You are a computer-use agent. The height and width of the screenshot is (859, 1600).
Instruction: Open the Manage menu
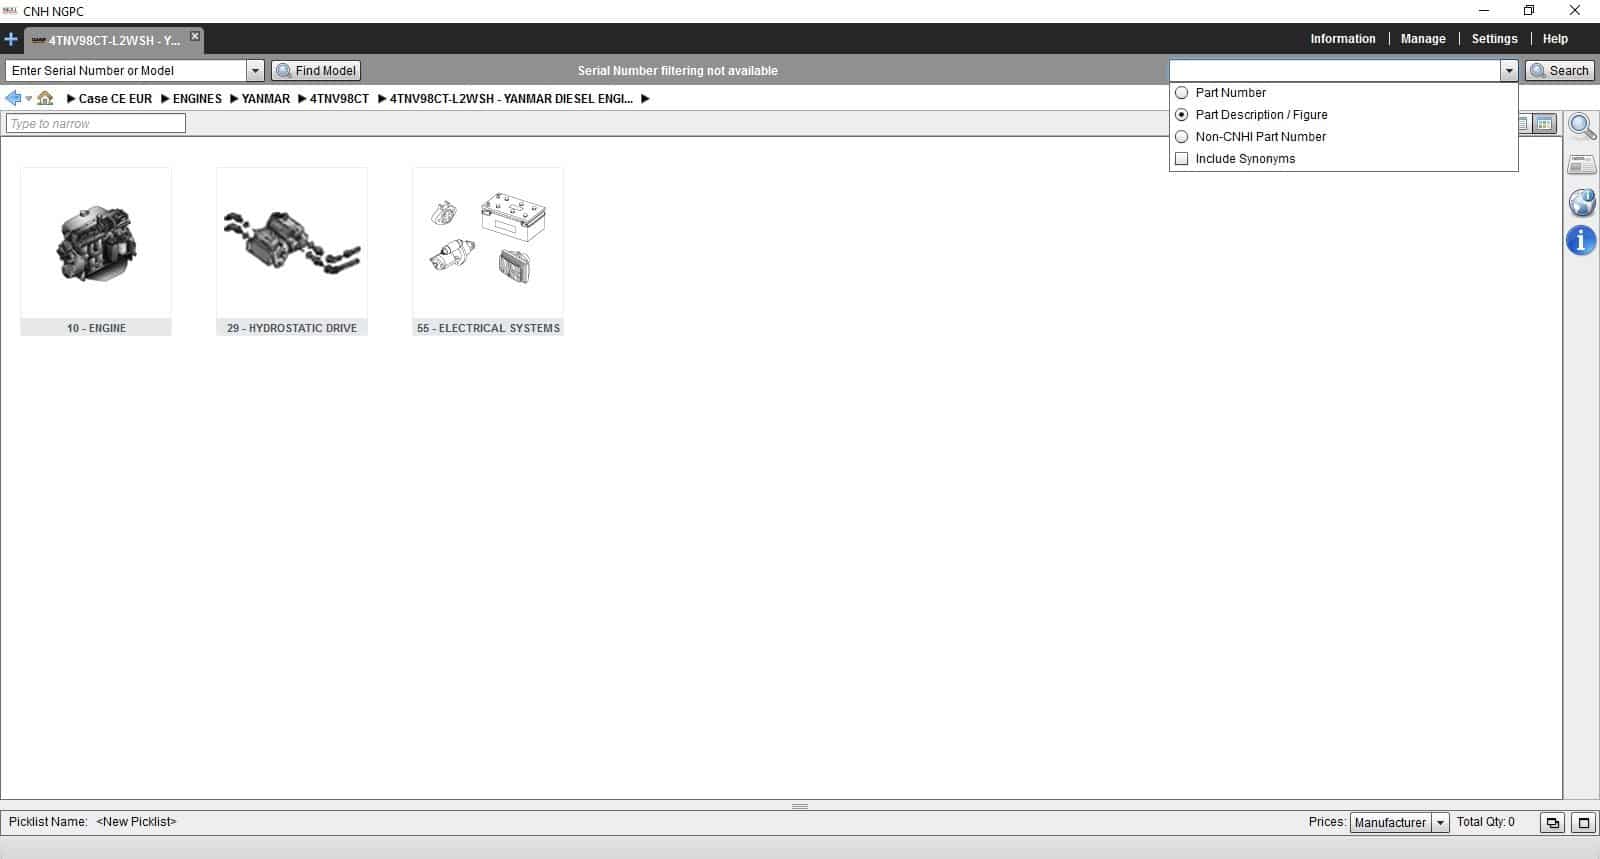1423,39
